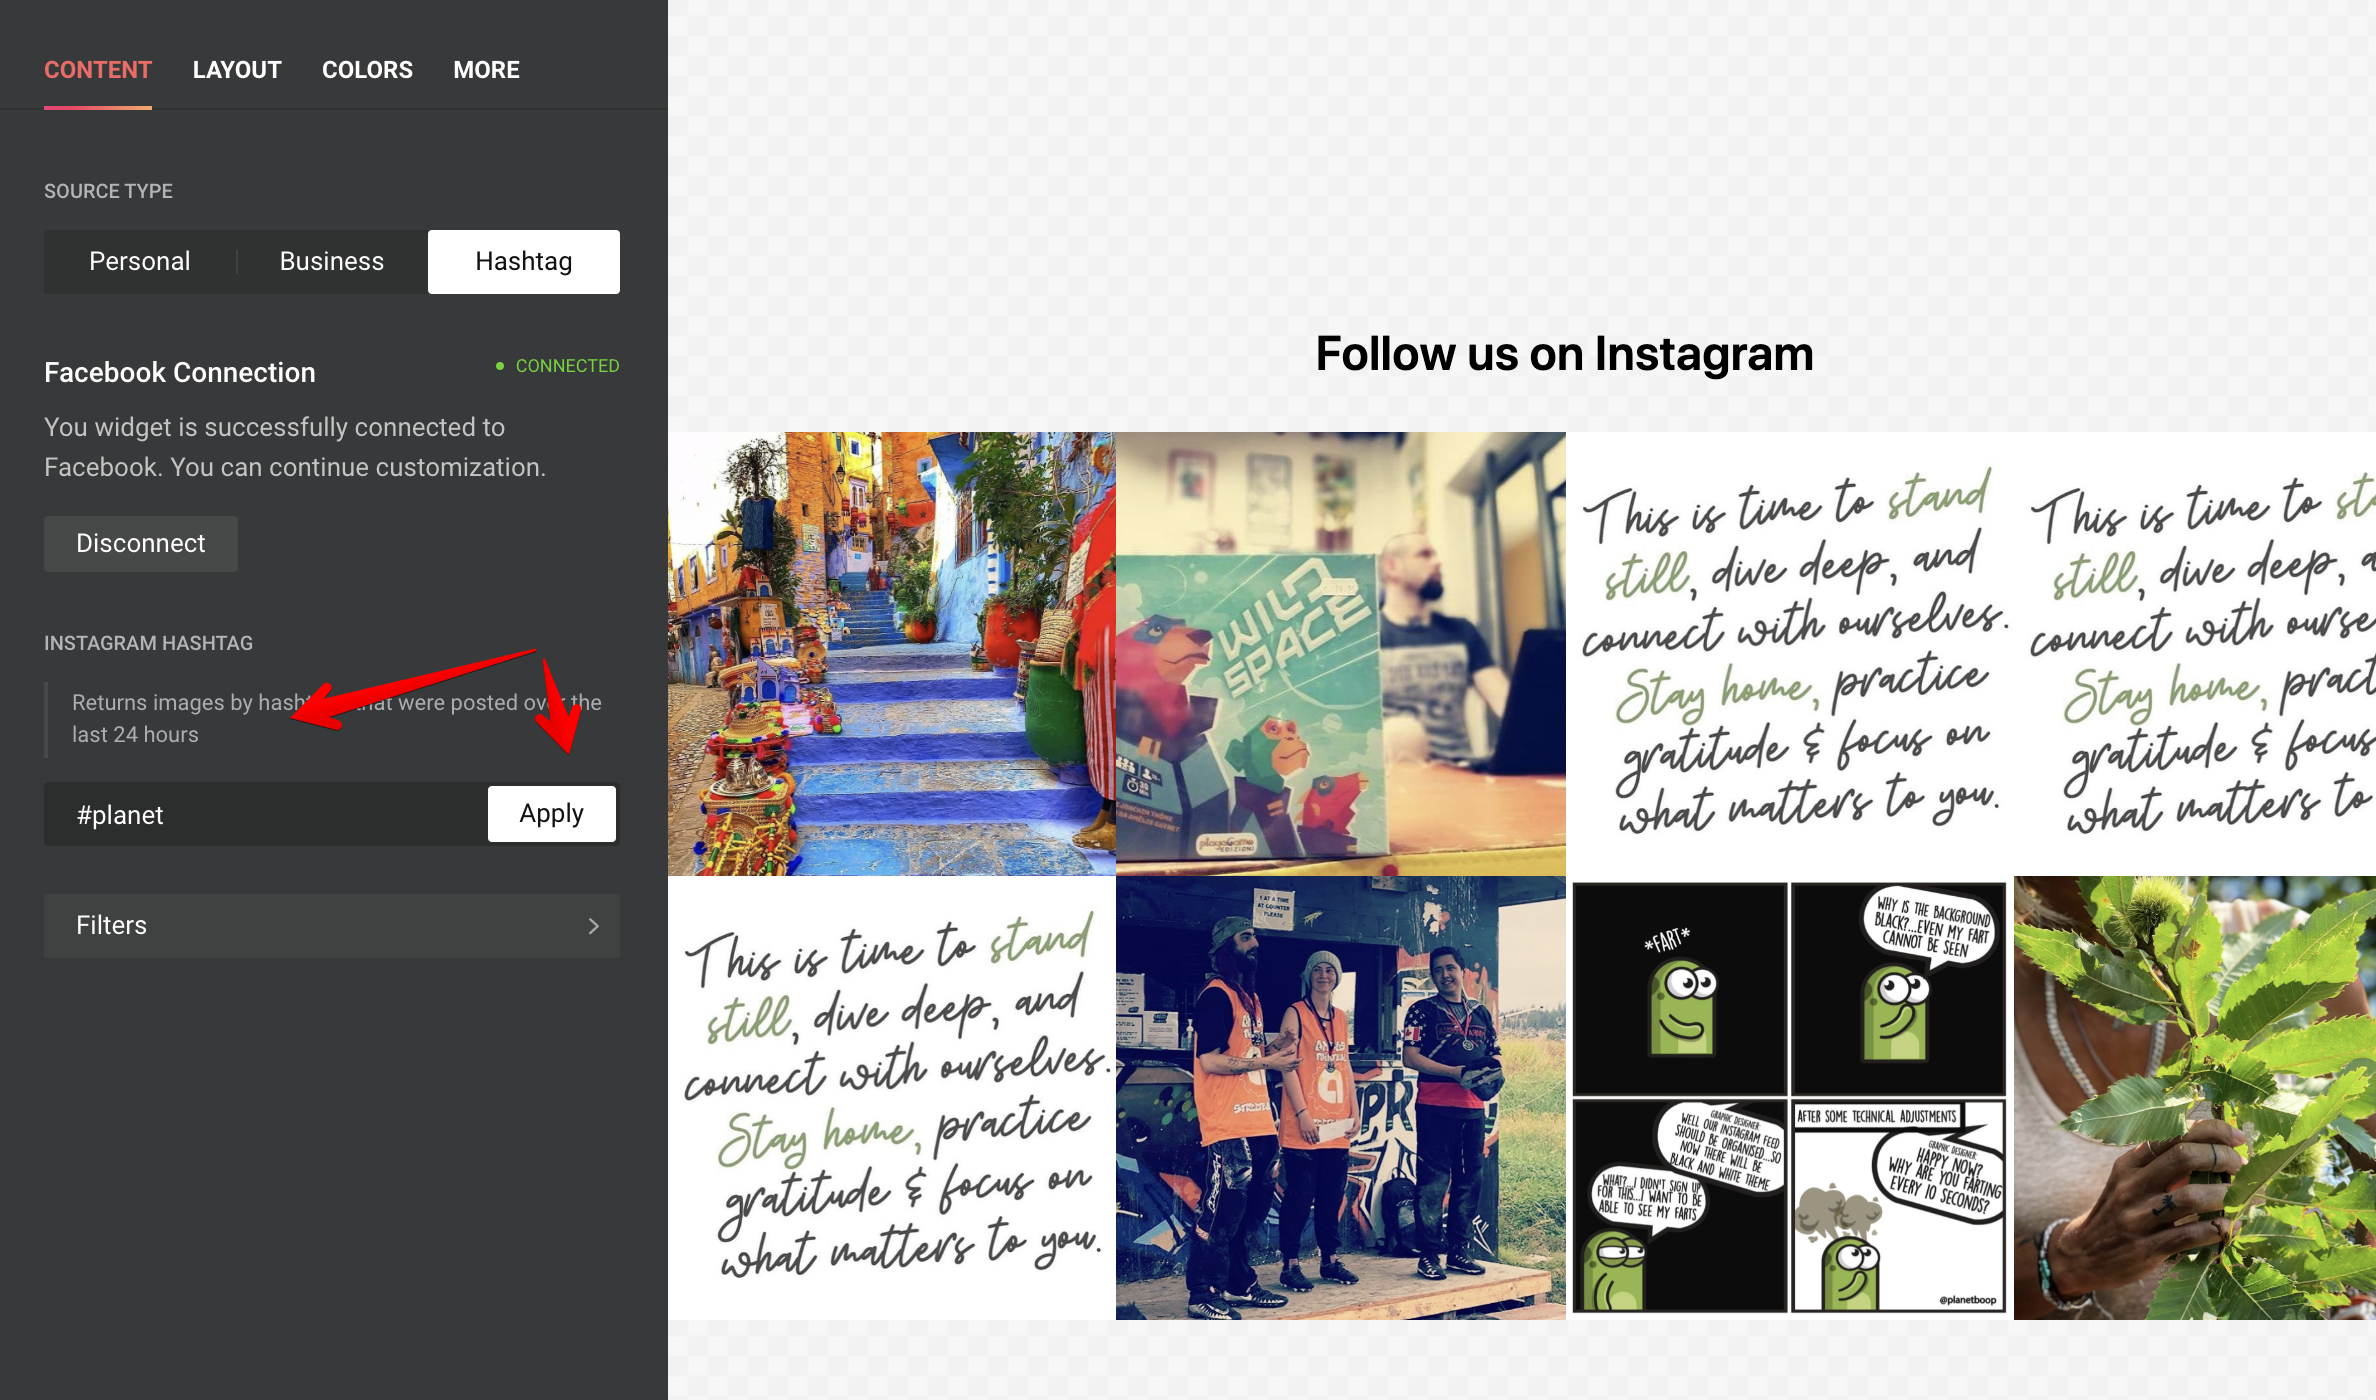Image resolution: width=2376 pixels, height=1400 pixels.
Task: Open the colorful blue stairs photo
Action: coord(892,654)
